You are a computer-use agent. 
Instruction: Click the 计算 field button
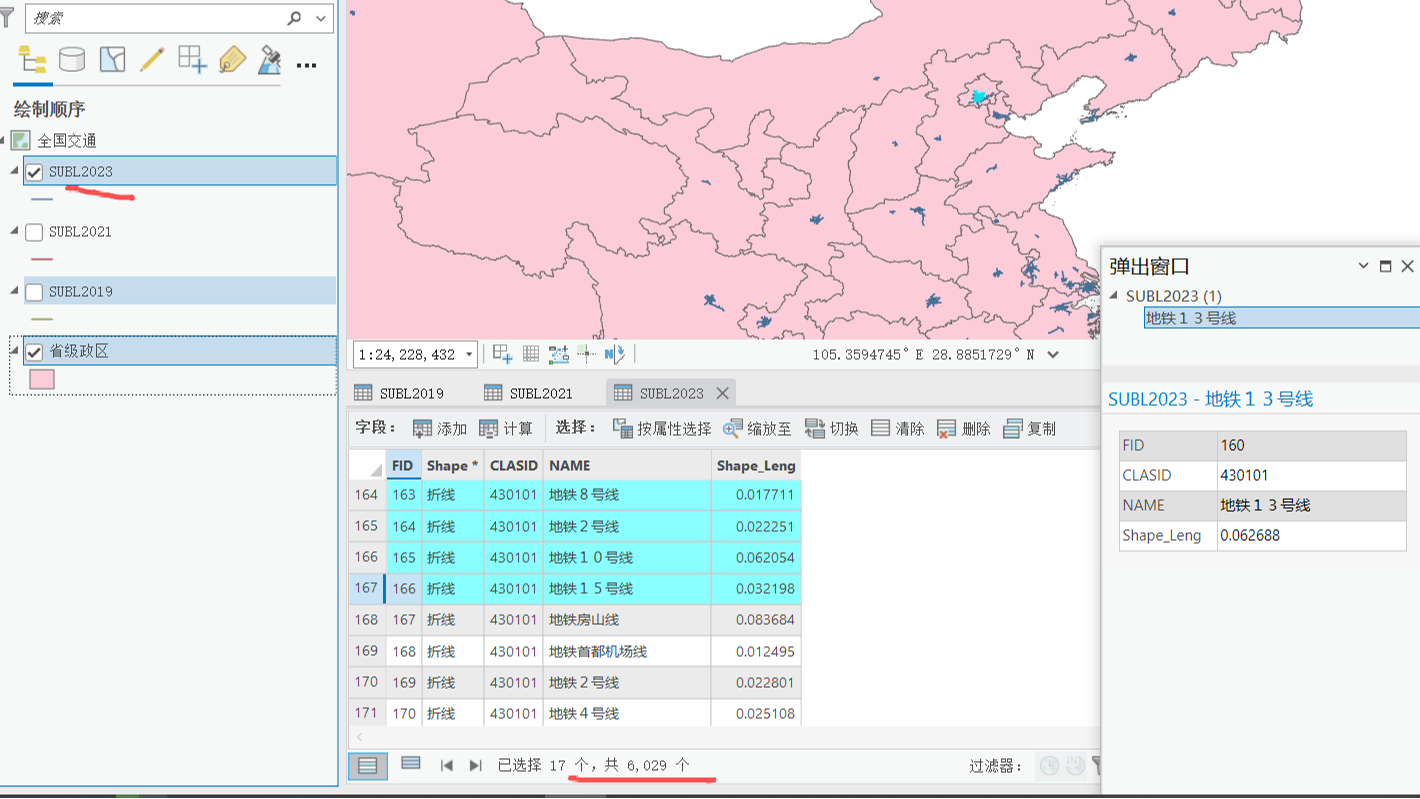click(x=506, y=428)
